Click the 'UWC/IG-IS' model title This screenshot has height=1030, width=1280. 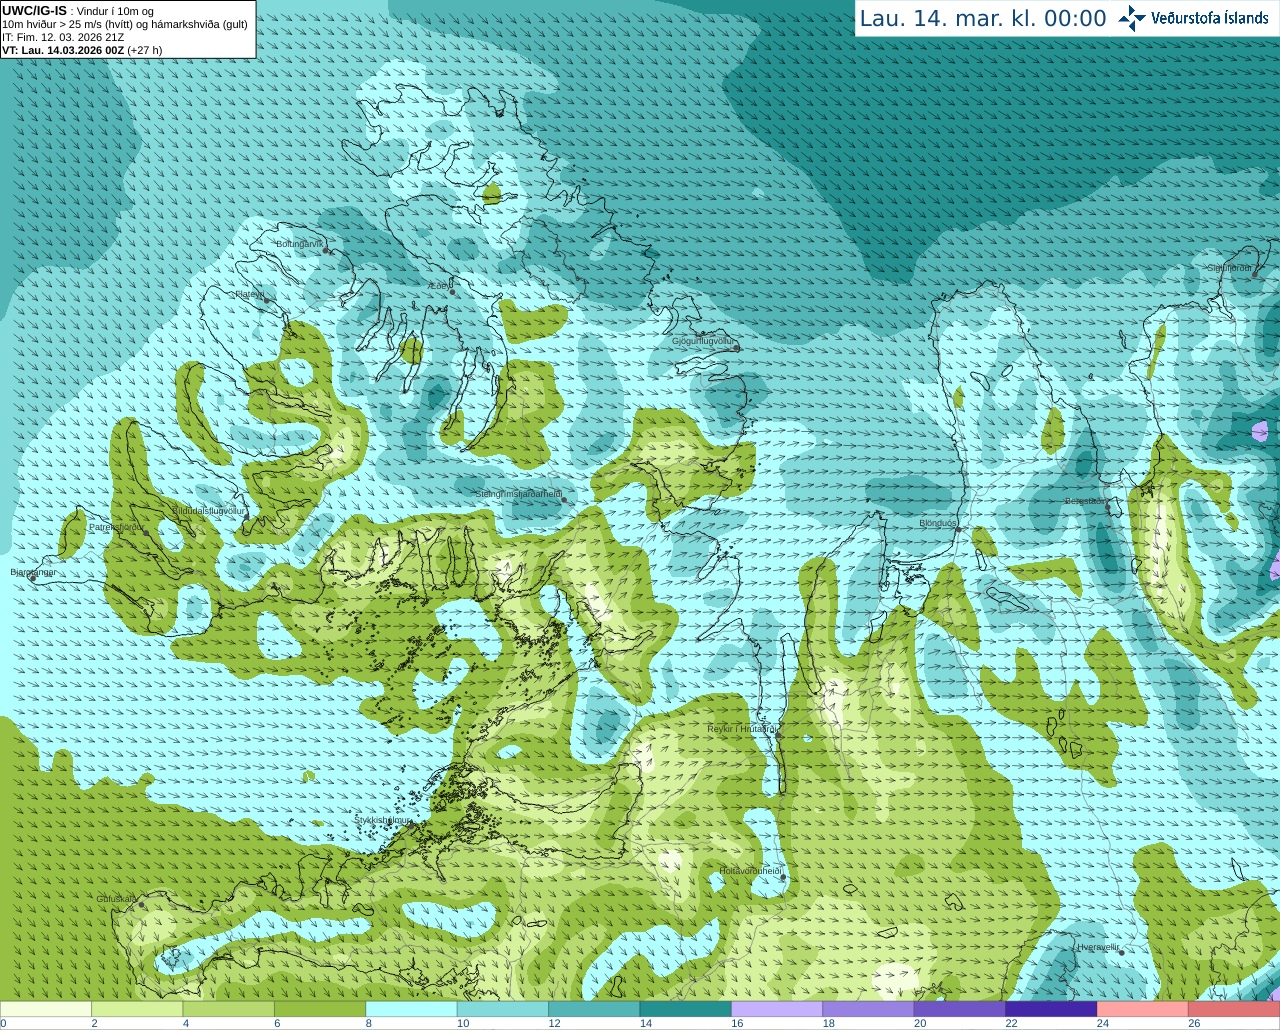pos(34,10)
